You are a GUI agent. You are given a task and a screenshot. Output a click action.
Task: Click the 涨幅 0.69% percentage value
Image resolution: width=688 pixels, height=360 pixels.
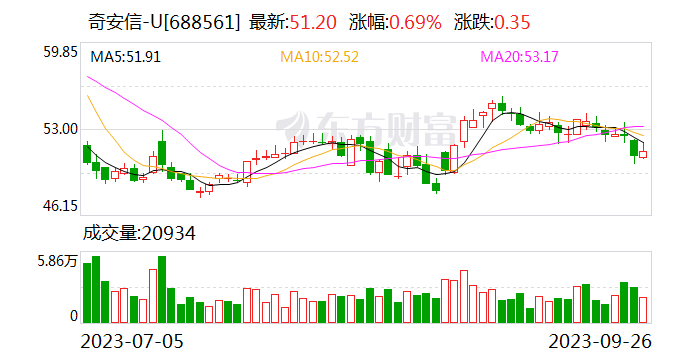[x=416, y=22]
